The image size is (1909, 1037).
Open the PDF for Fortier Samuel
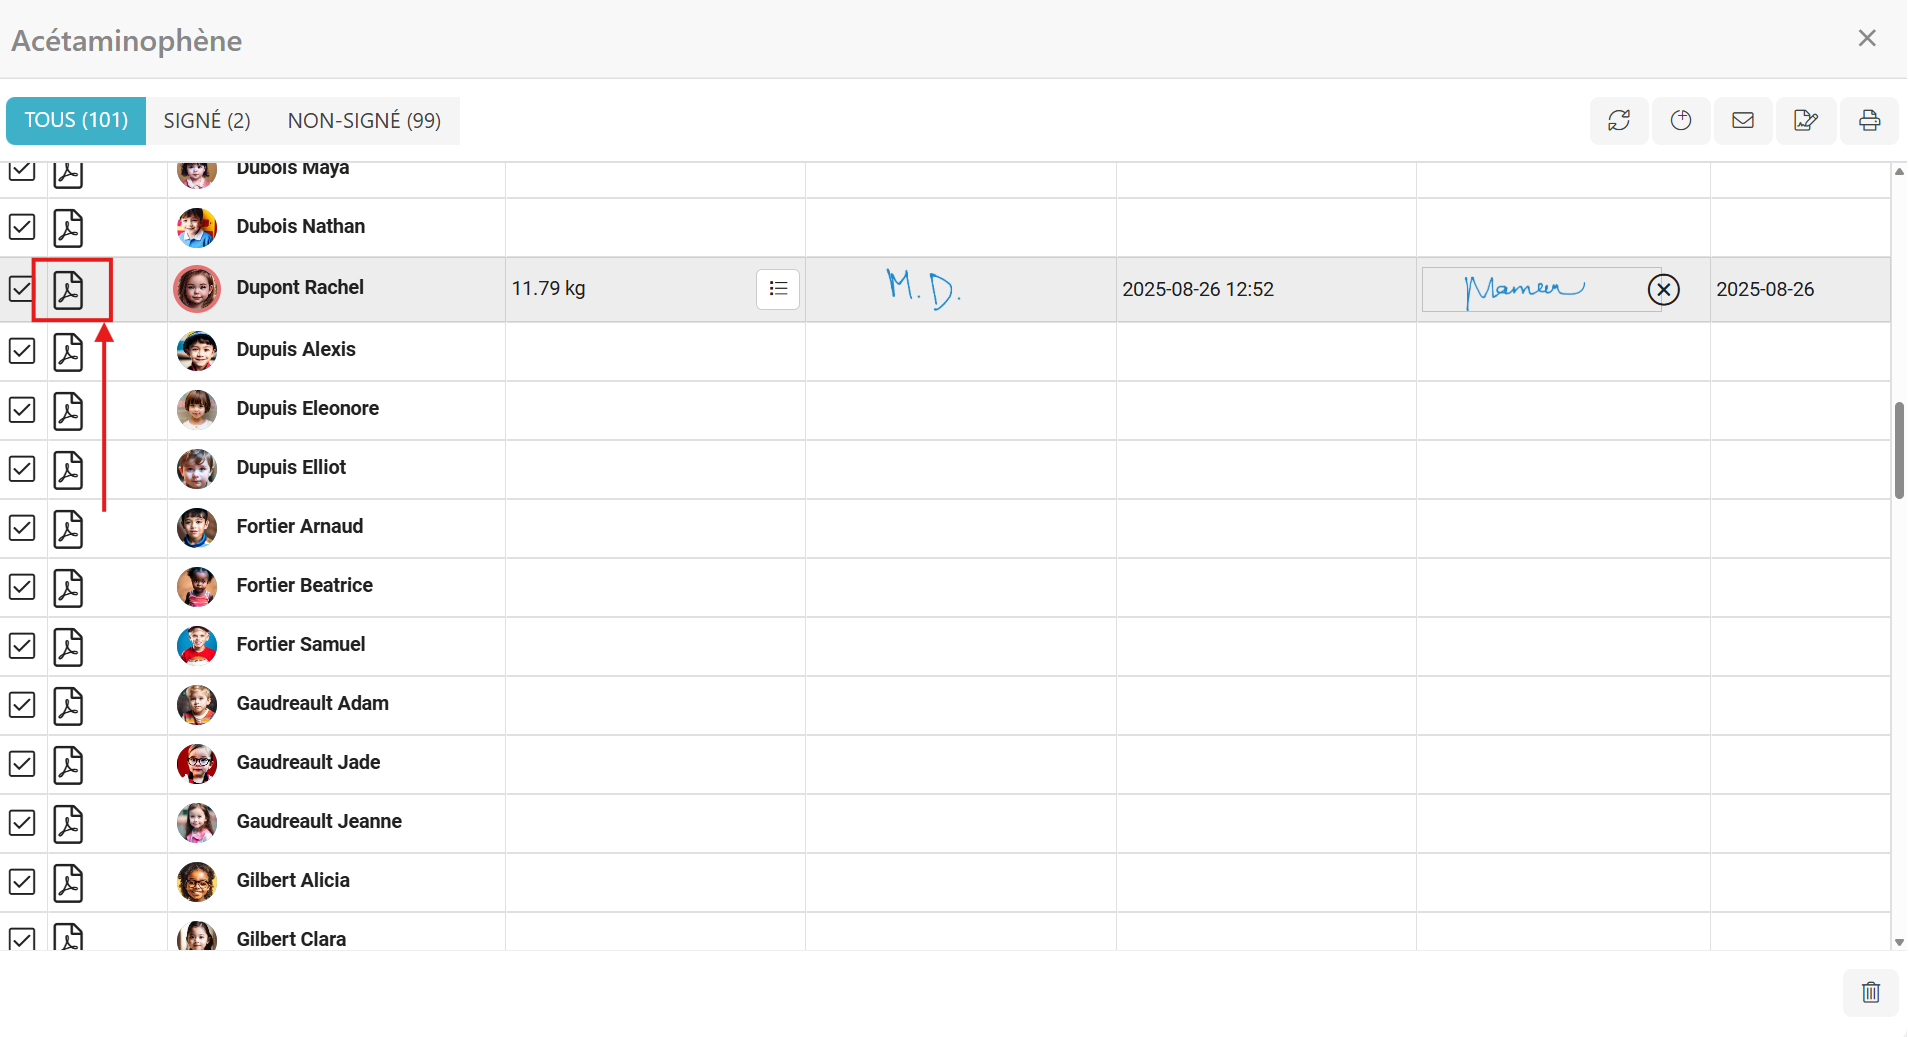pyautogui.click(x=68, y=647)
